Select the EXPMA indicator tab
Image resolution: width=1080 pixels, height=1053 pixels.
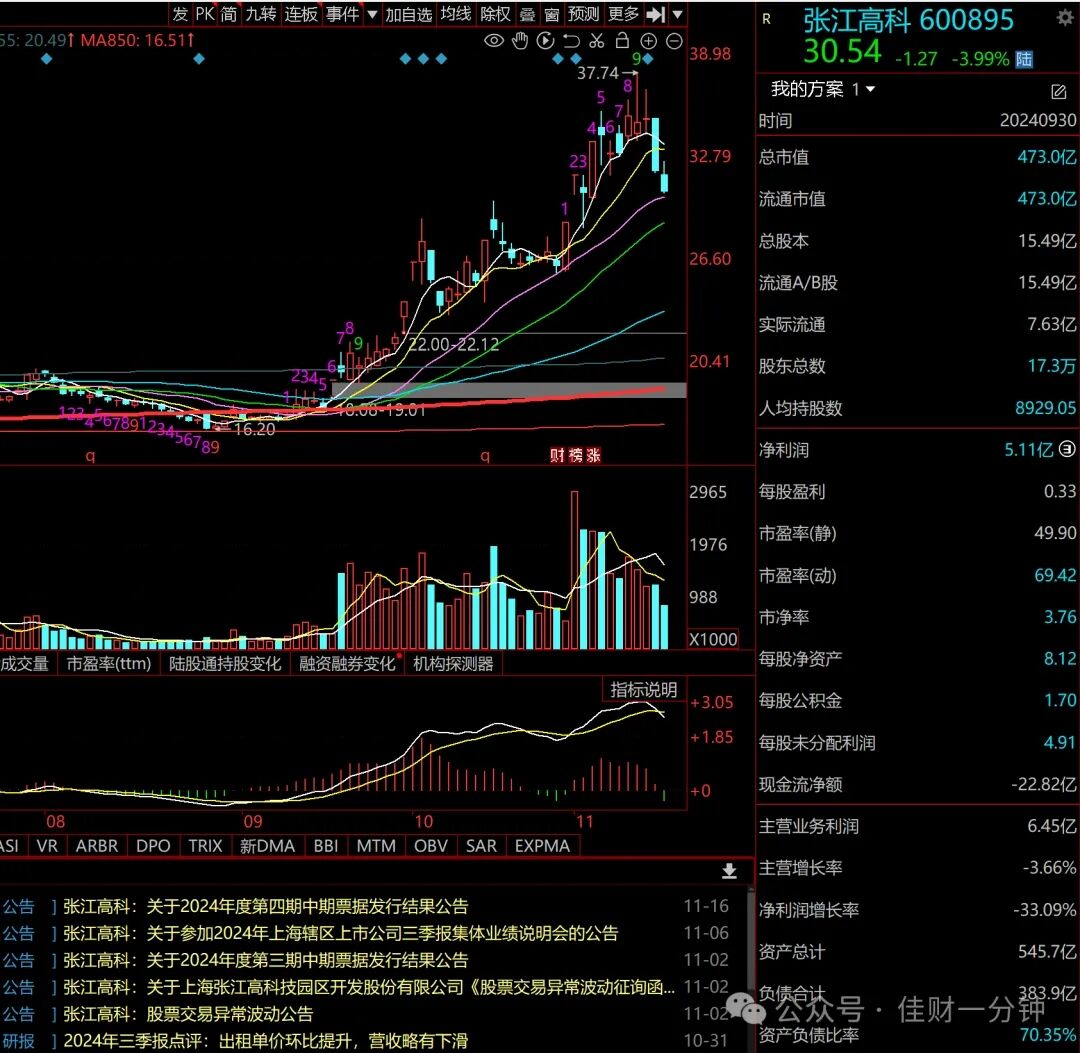pos(542,846)
